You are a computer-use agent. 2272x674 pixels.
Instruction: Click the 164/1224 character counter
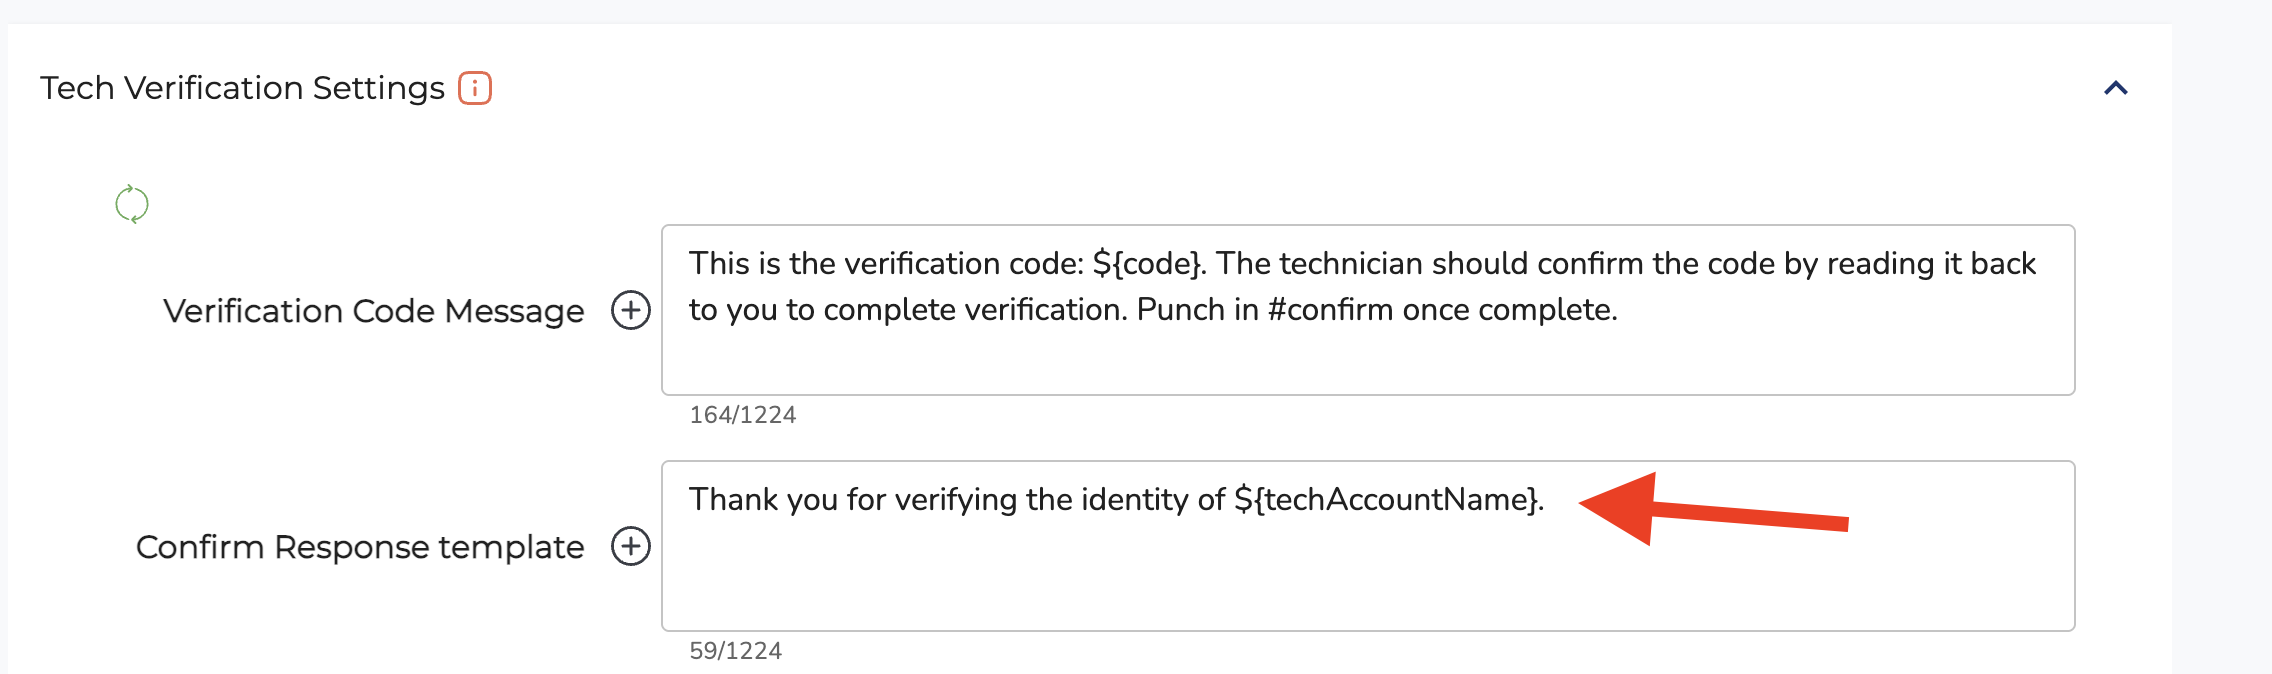tap(742, 415)
